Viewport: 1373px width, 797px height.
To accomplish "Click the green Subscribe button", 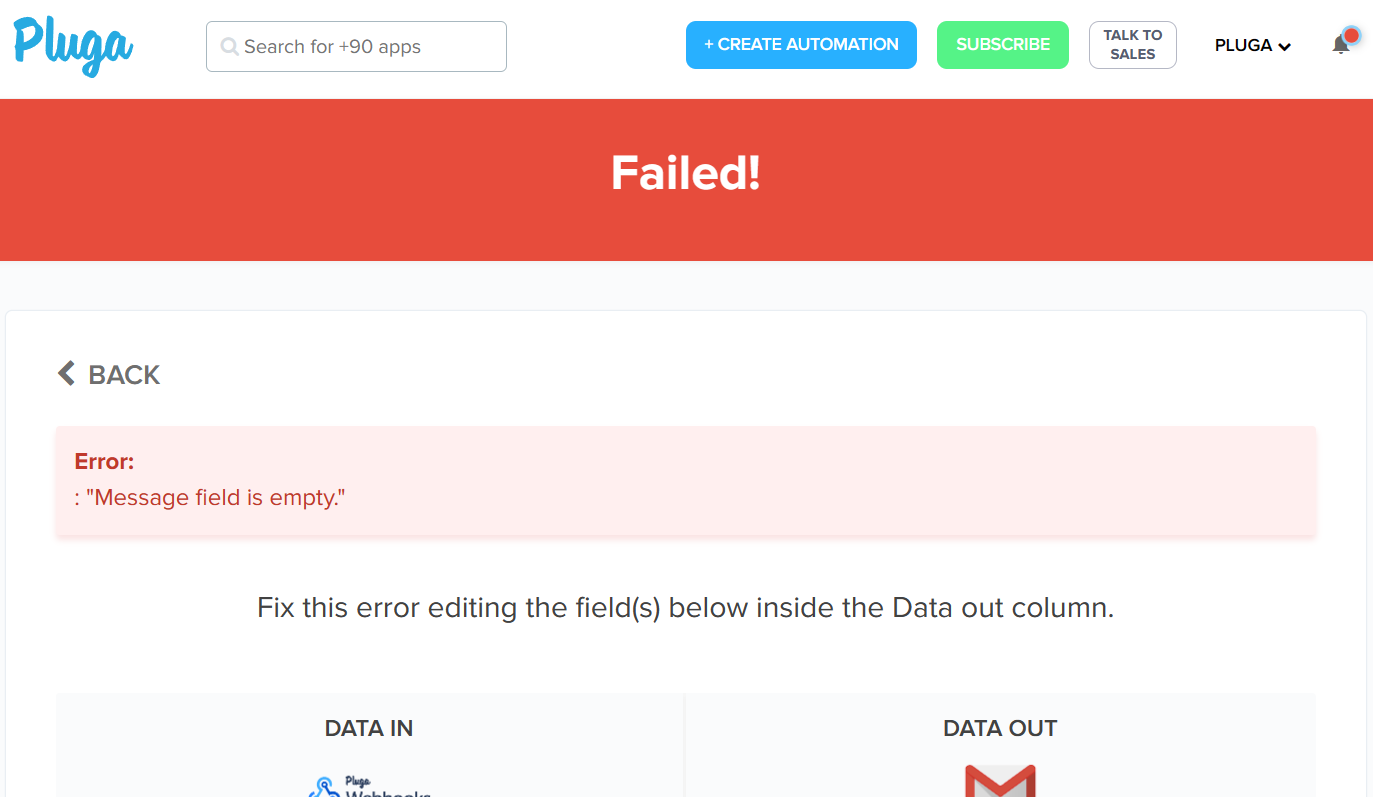I will click(x=1003, y=45).
